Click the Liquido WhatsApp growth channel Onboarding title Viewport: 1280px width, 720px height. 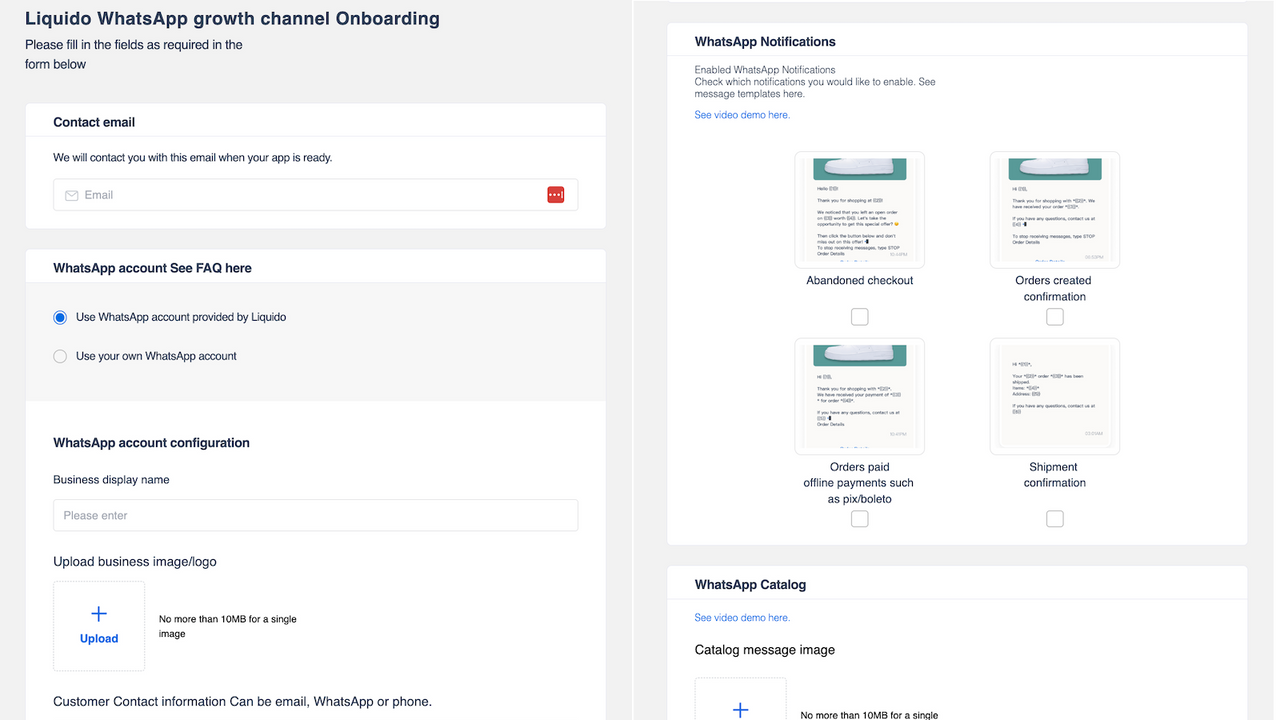[232, 19]
